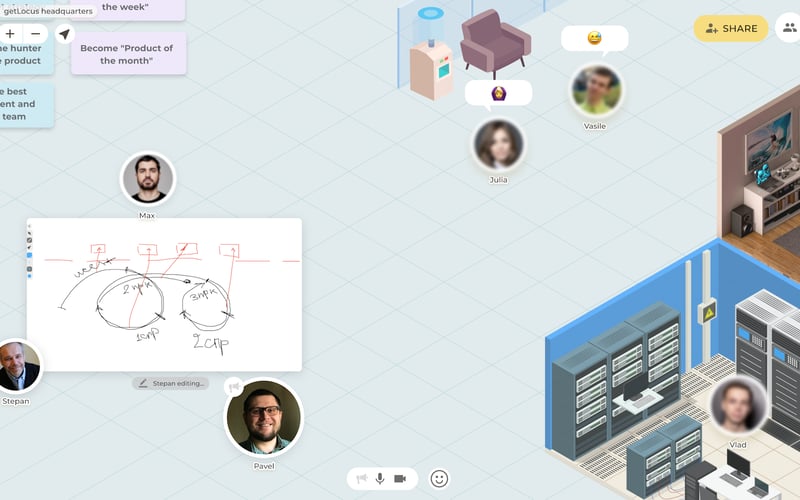The image size is (800, 500).
Task: Click the SHARE button
Action: pos(731,28)
